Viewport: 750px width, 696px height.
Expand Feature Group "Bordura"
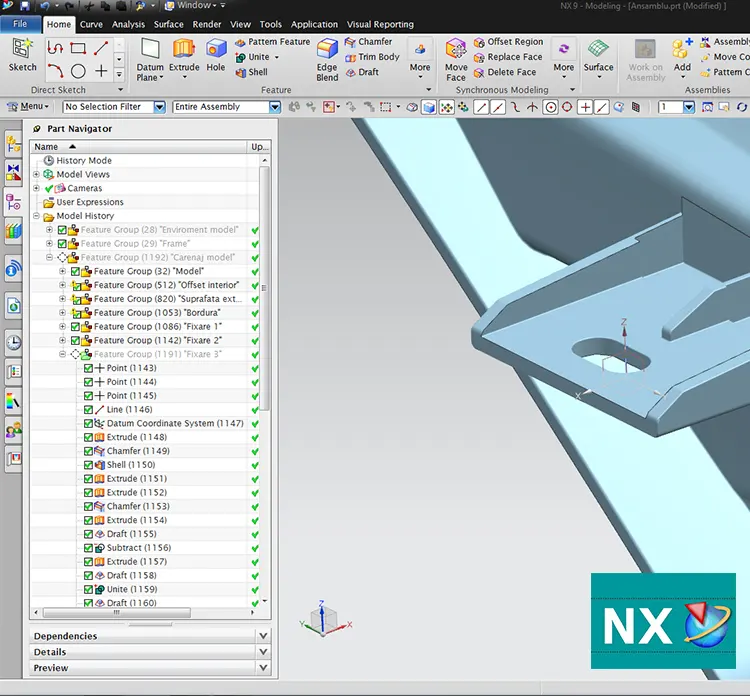(62, 313)
